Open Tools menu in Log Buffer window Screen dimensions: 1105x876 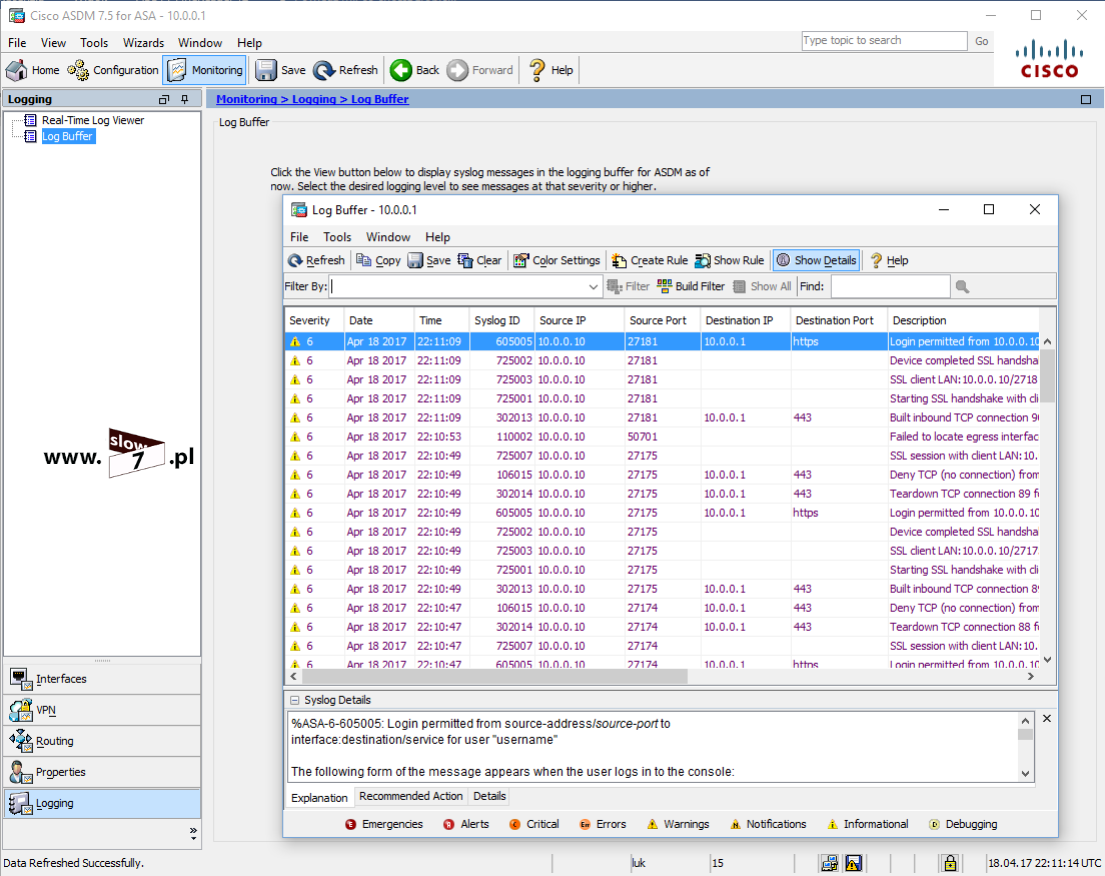coord(337,237)
